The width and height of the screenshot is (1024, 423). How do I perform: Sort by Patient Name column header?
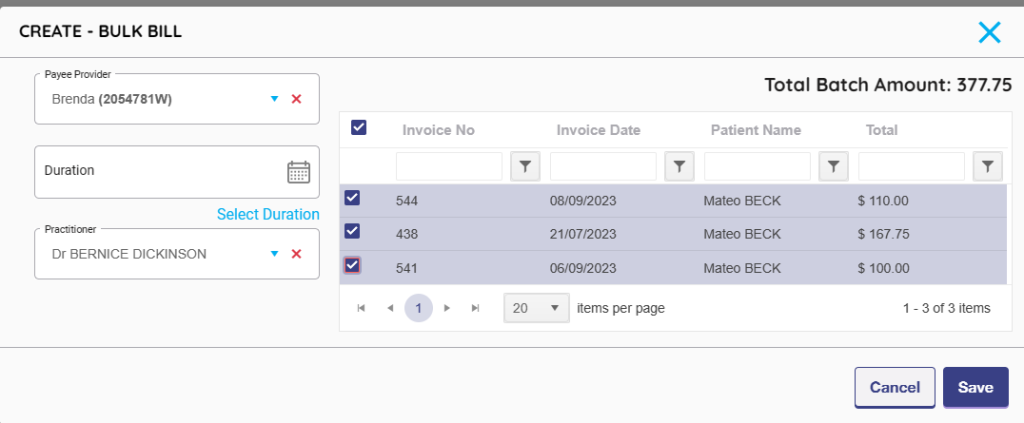tap(755, 130)
